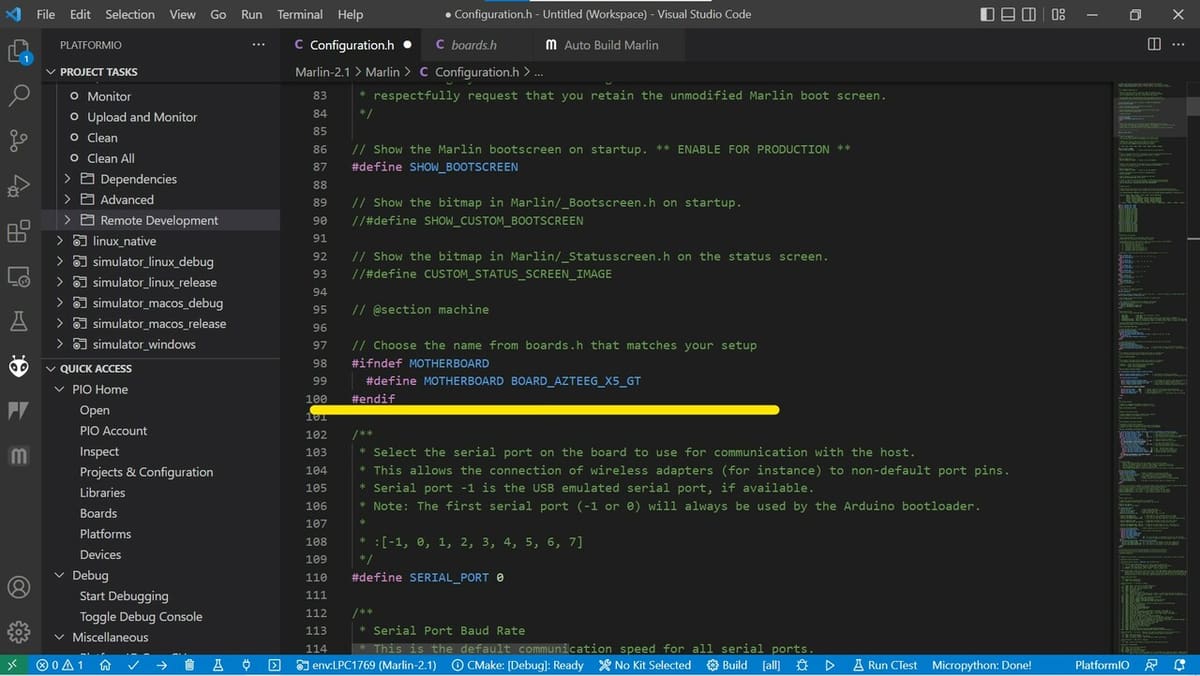Expand the linux_native environment
Viewport: 1200px width, 676px height.
59,241
